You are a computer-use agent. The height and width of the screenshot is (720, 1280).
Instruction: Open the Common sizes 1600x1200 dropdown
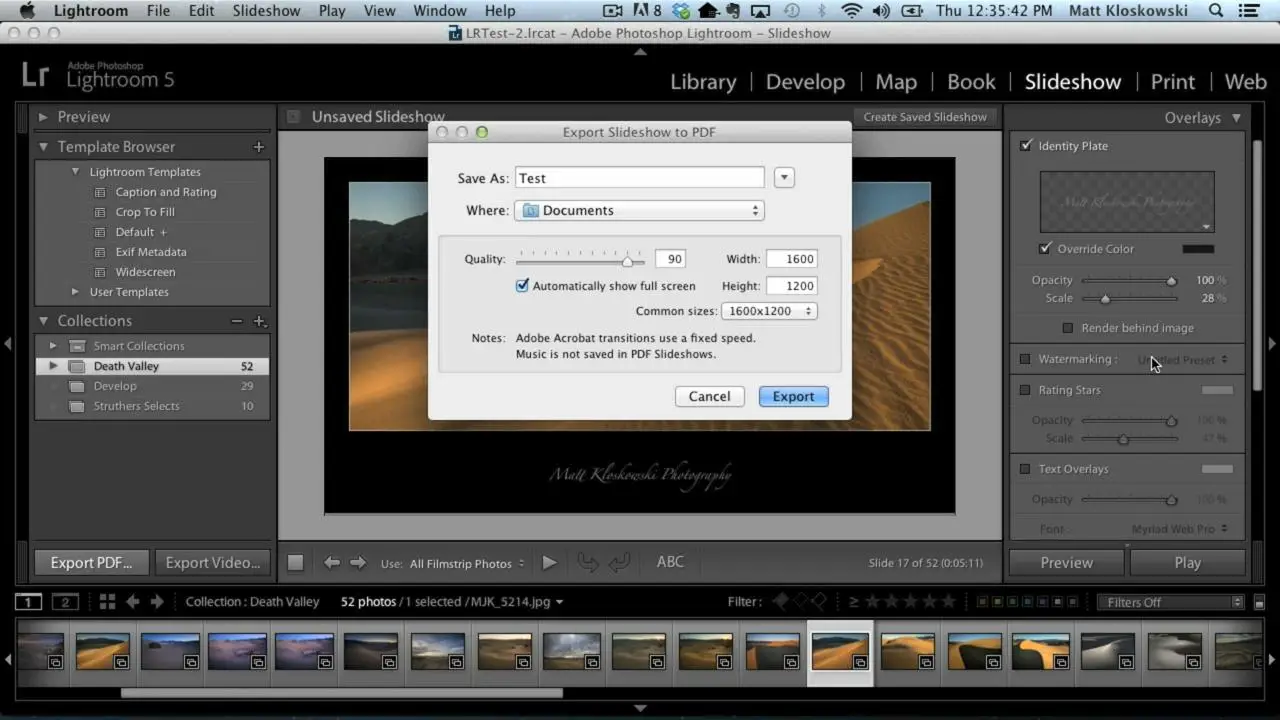tap(769, 311)
